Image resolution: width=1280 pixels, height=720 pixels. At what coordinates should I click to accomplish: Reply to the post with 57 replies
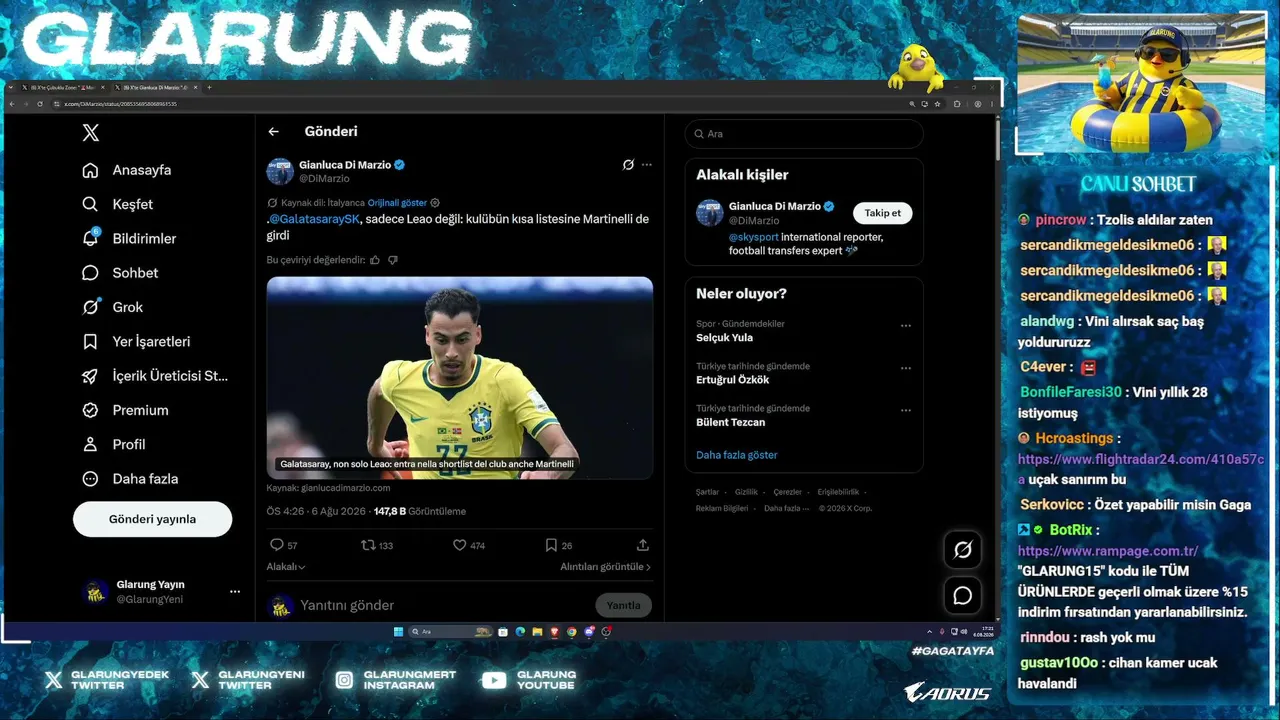[x=284, y=545]
